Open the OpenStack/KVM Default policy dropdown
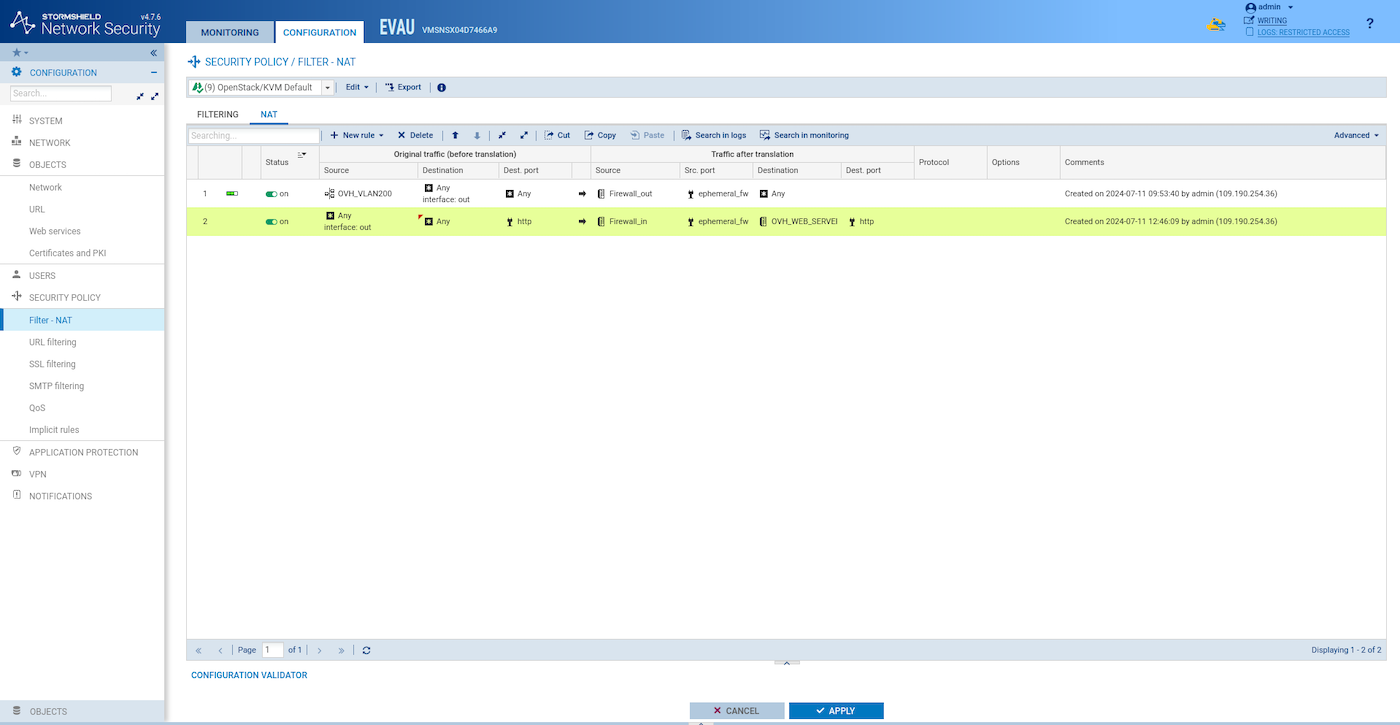The image size is (1400, 725). tap(327, 88)
